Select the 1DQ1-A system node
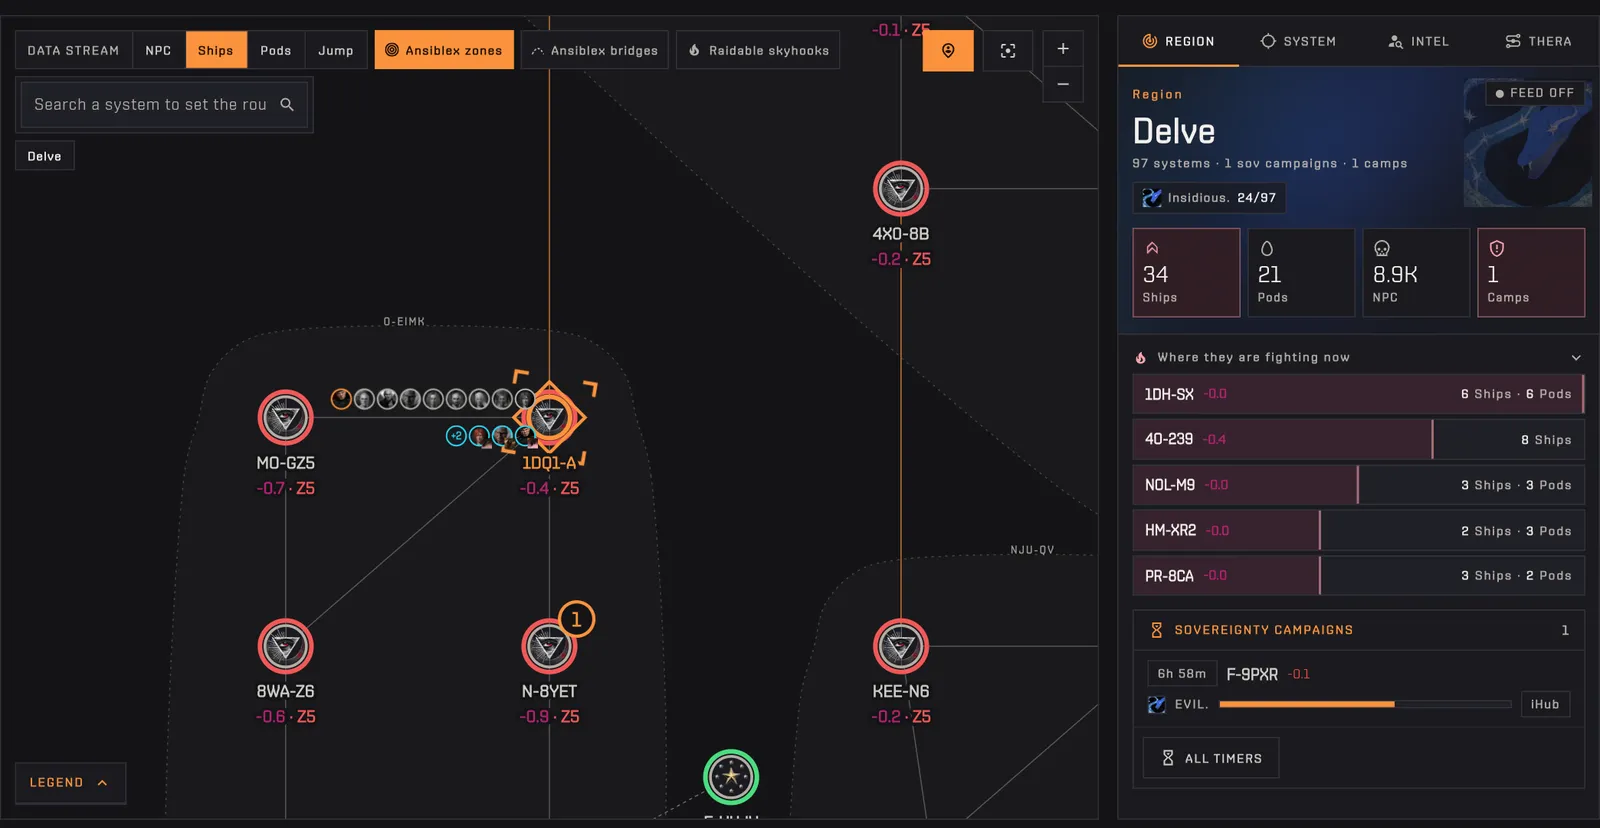This screenshot has height=828, width=1600. pyautogui.click(x=549, y=417)
